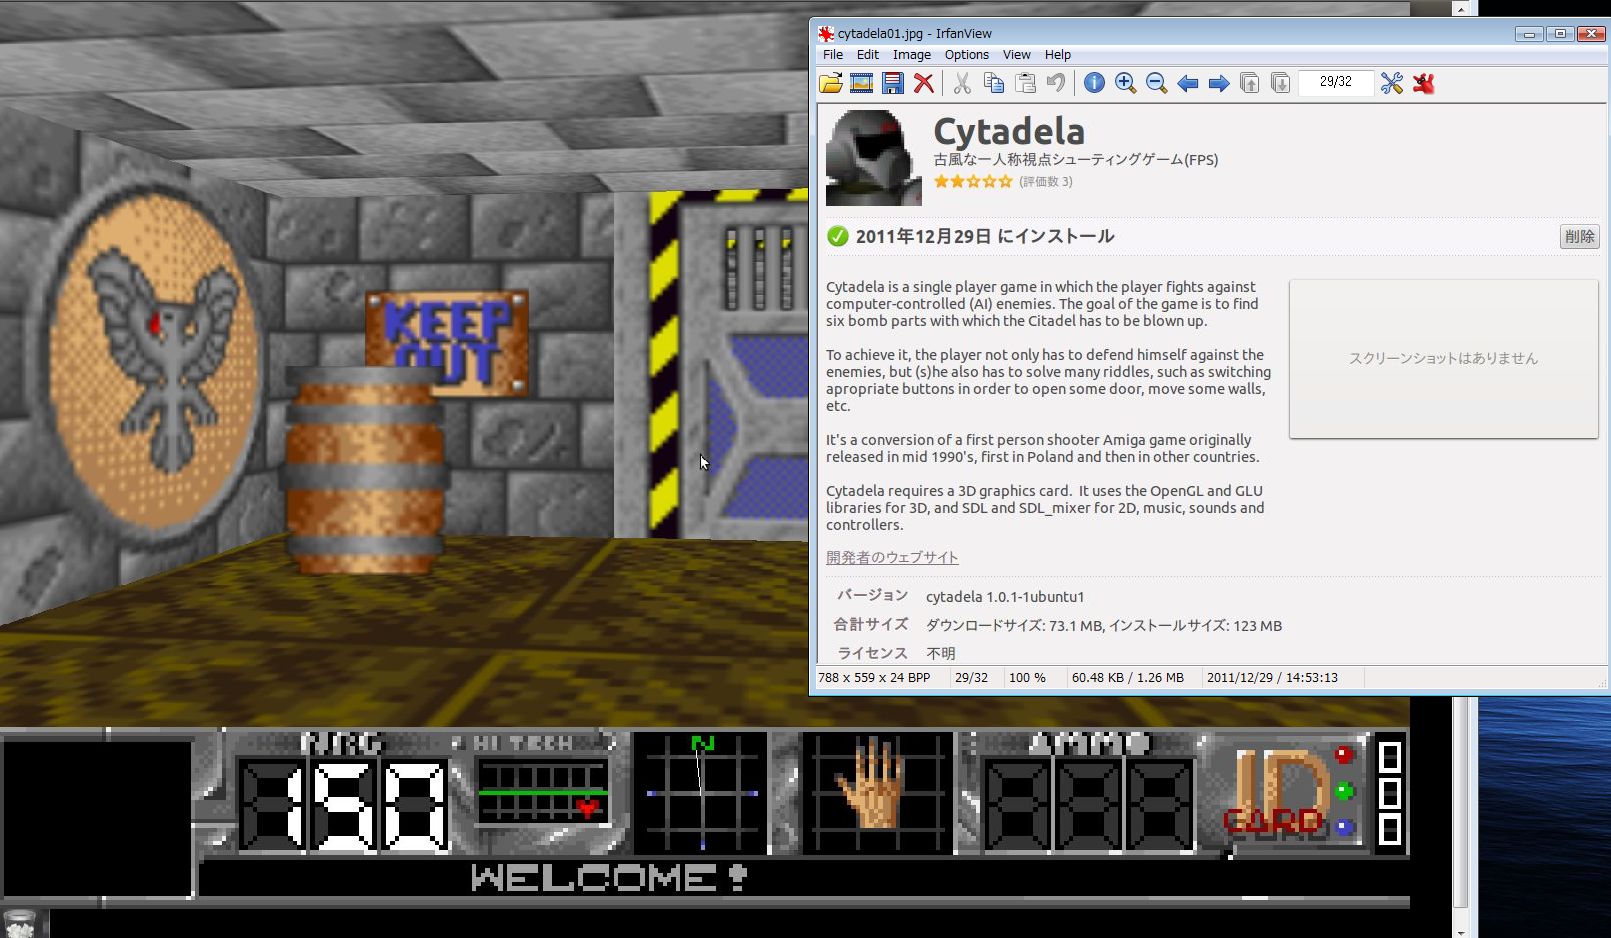Viewport: 1611px width, 938px height.
Task: Click the 2011年12月29日 にインストール install date text
Action: tap(985, 237)
